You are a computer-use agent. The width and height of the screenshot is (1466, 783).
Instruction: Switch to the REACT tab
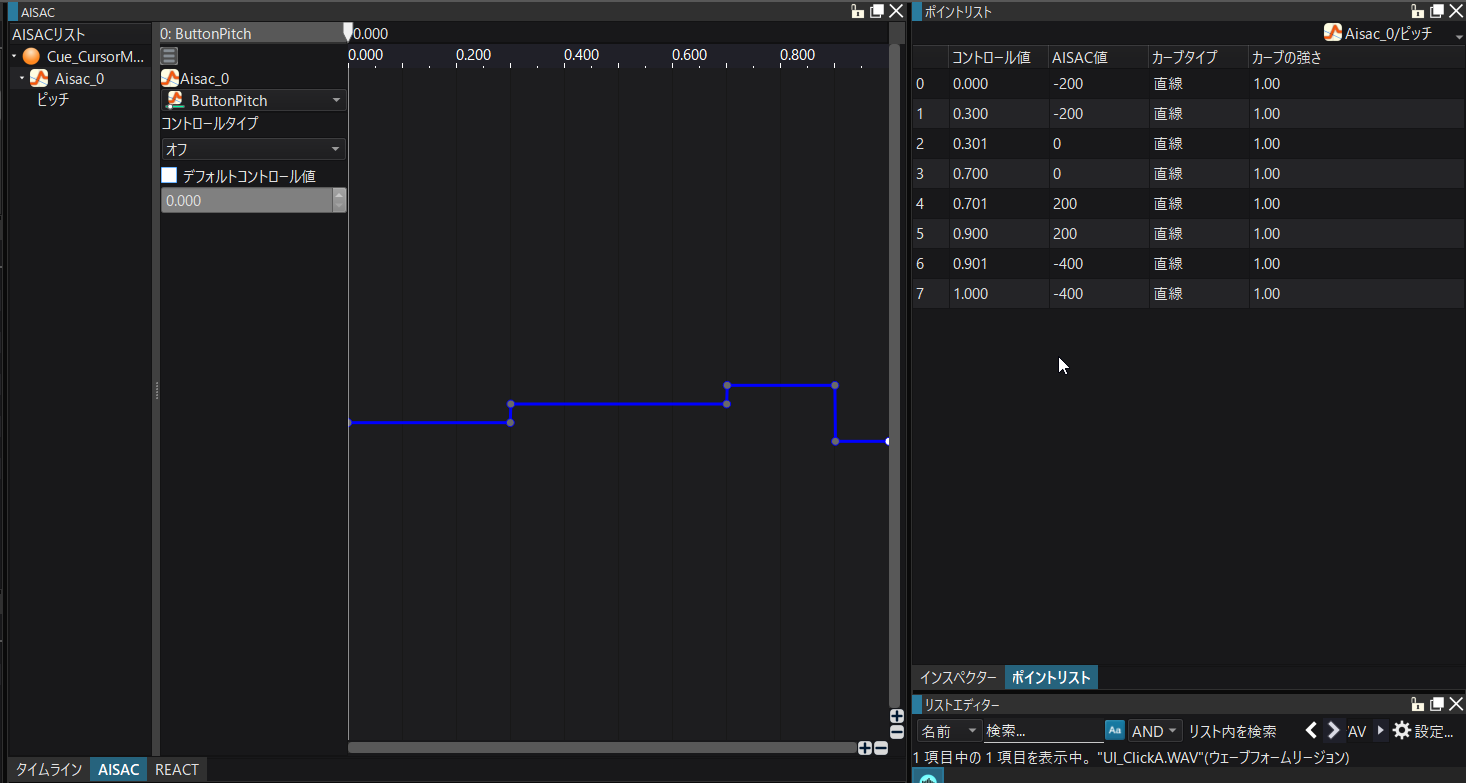pos(177,769)
